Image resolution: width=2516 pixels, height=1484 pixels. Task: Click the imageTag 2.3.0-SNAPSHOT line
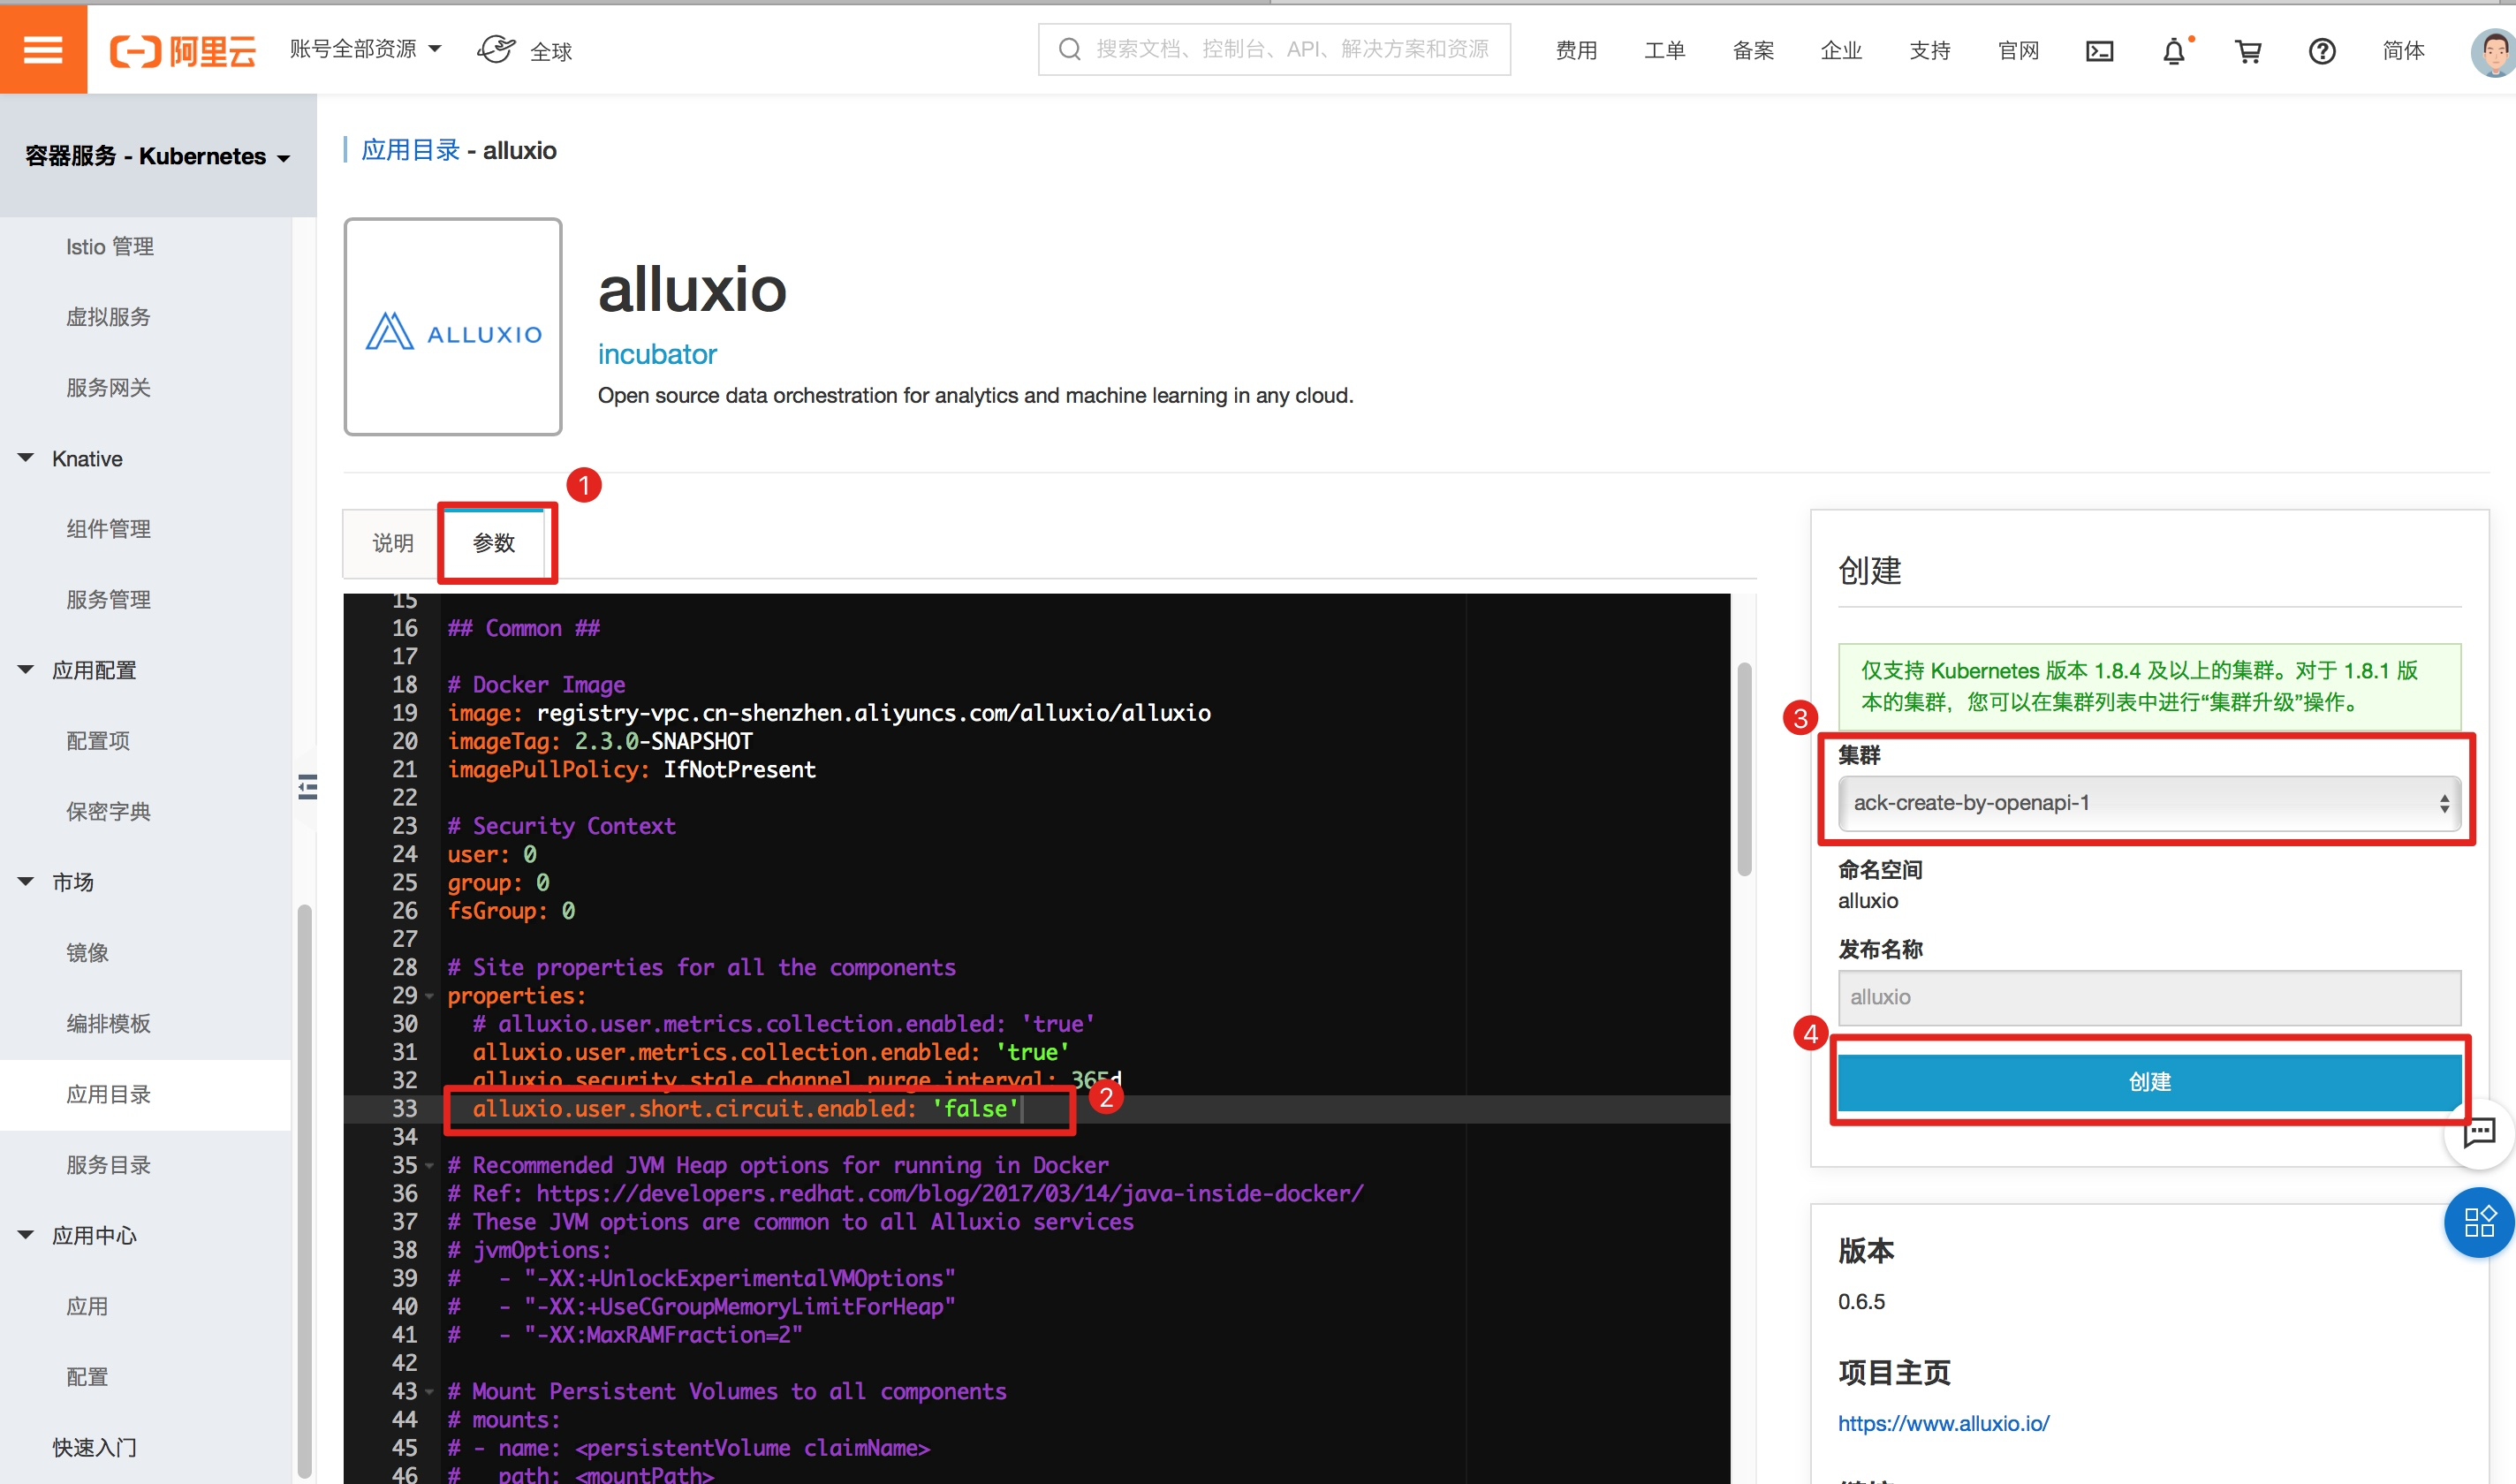[x=600, y=741]
